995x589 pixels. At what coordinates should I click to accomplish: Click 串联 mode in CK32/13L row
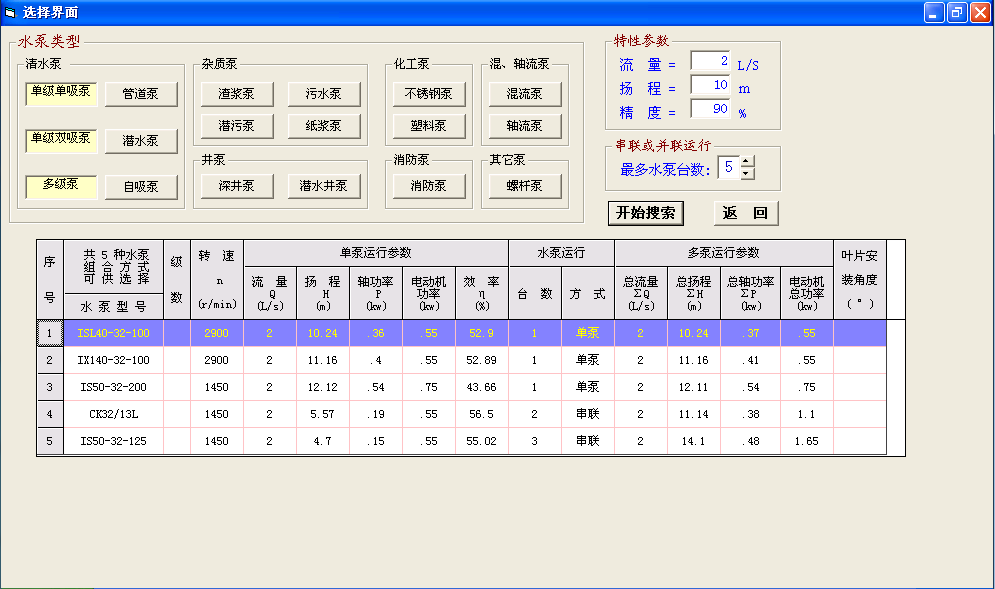tap(588, 414)
